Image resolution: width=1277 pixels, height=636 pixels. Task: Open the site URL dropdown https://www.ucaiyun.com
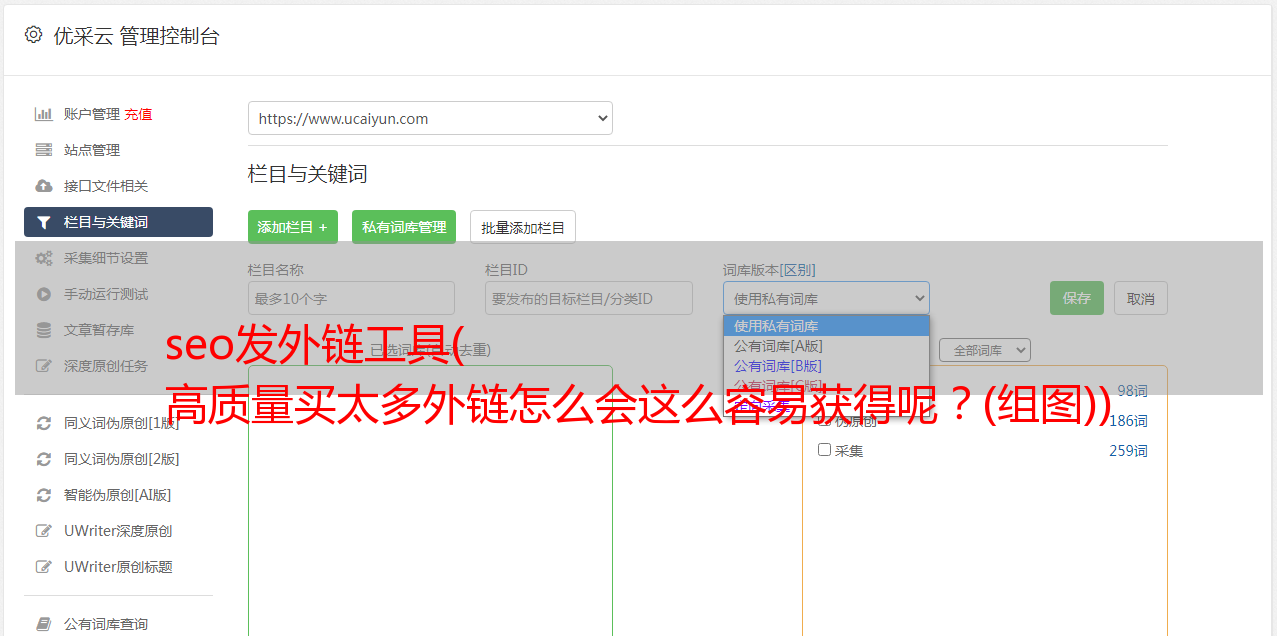(x=430, y=118)
